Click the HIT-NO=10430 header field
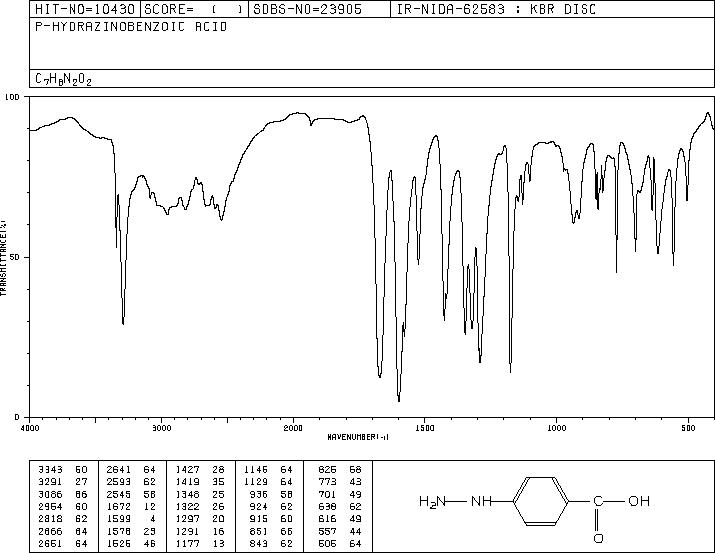Image resolution: width=715 pixels, height=553 pixels. pos(85,9)
